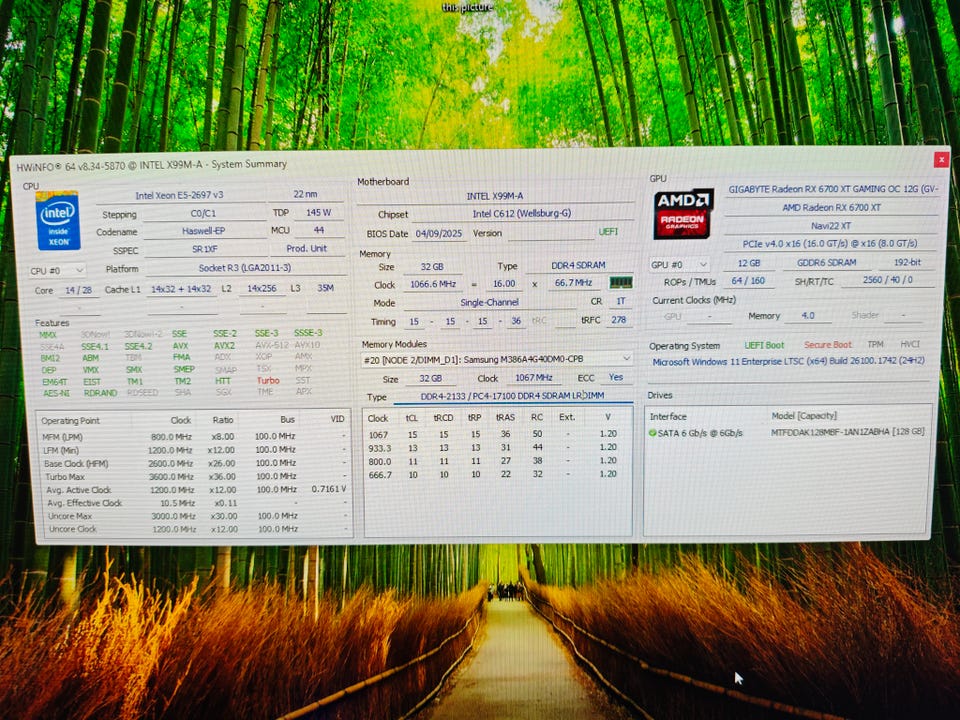
Task: Click the SR1XF SSPEC value
Action: pos(204,249)
